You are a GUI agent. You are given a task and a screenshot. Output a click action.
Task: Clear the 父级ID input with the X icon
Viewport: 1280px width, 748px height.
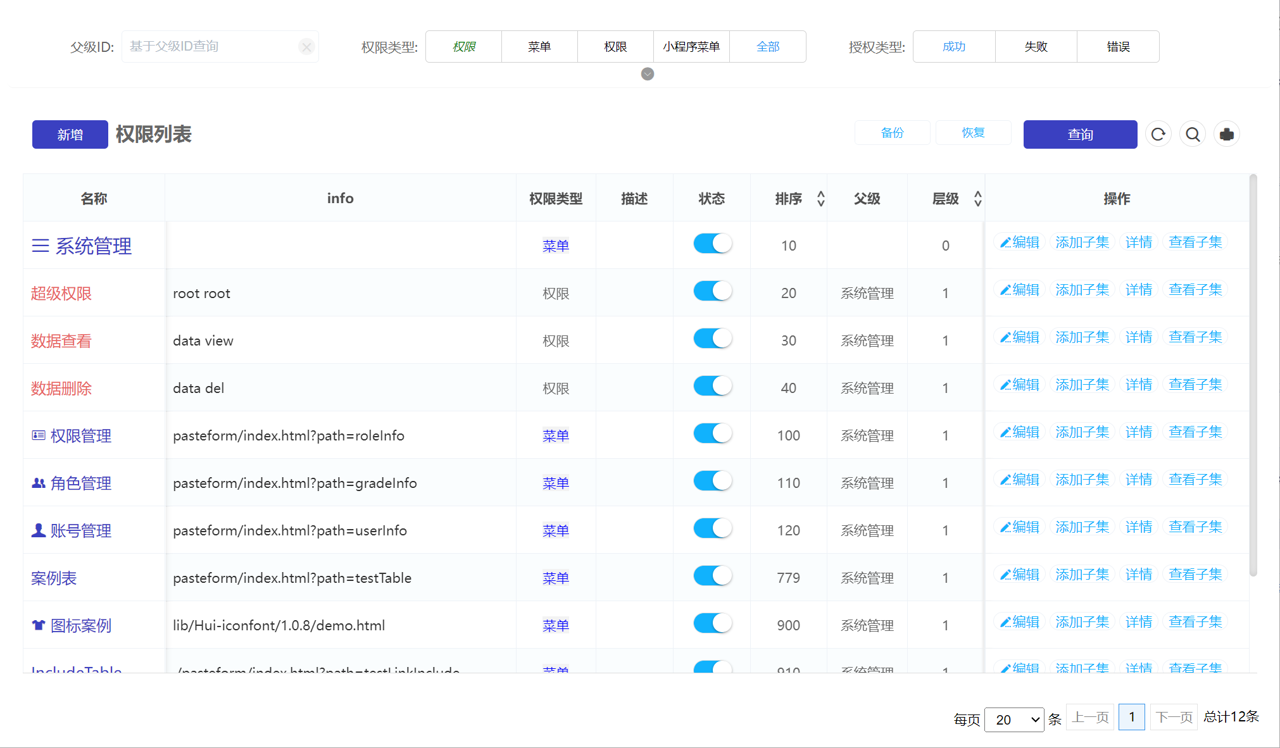click(306, 47)
